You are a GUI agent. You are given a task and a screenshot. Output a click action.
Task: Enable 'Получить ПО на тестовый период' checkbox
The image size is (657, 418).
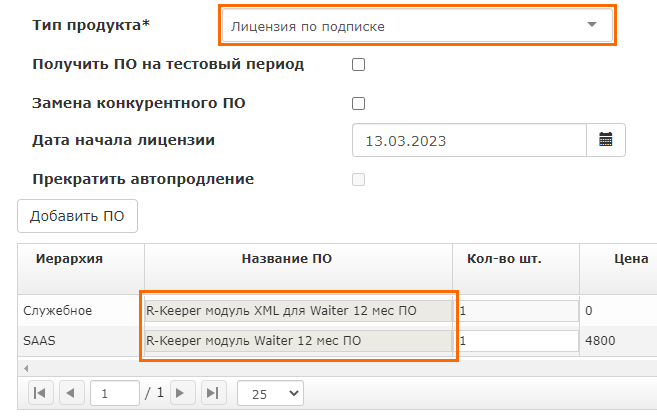pos(358,65)
